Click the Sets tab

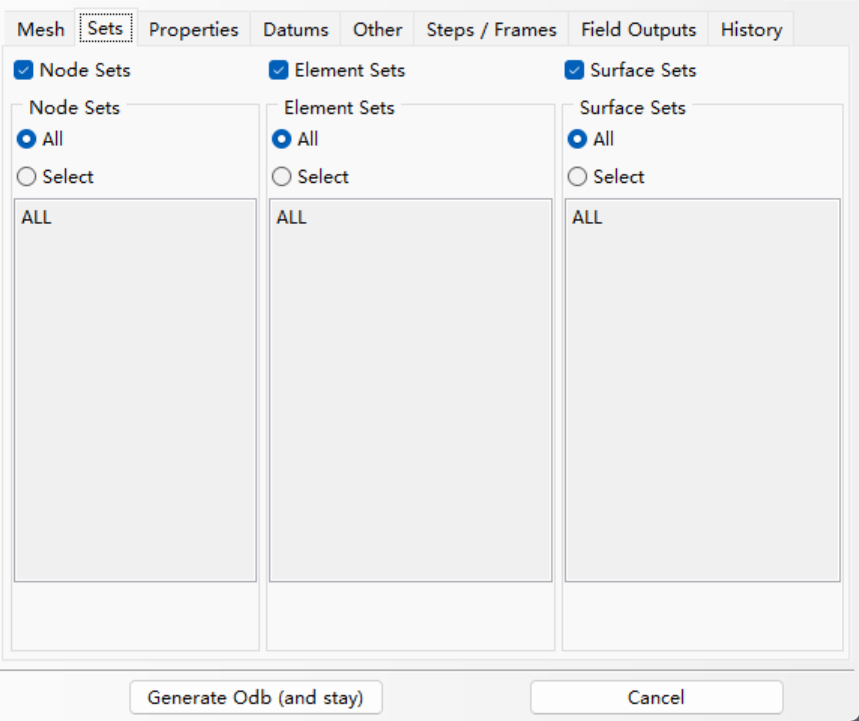coord(105,28)
